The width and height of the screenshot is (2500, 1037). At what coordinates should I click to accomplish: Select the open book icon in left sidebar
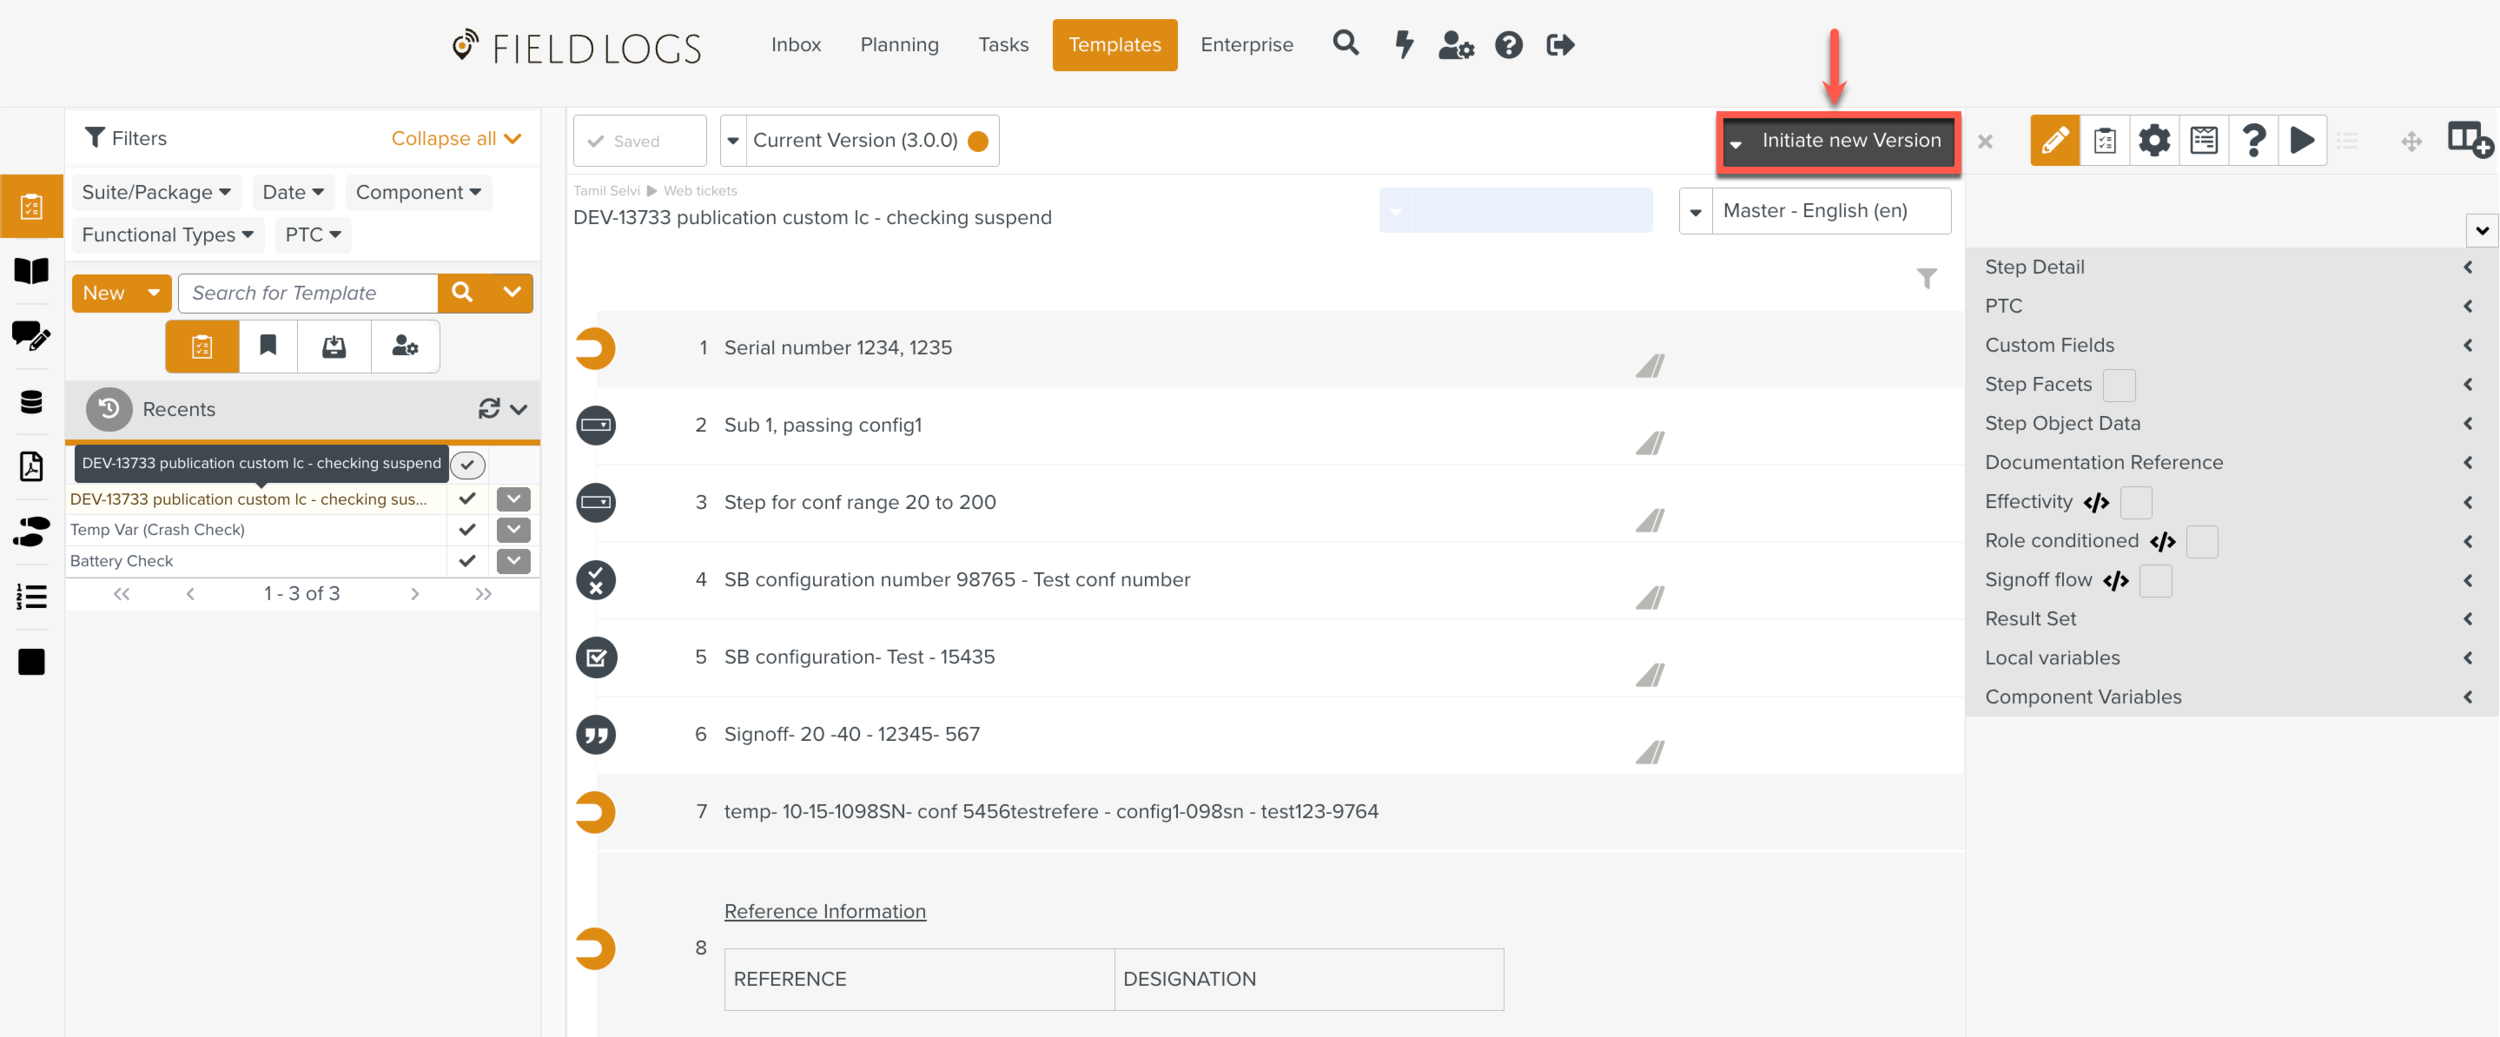pyautogui.click(x=31, y=271)
